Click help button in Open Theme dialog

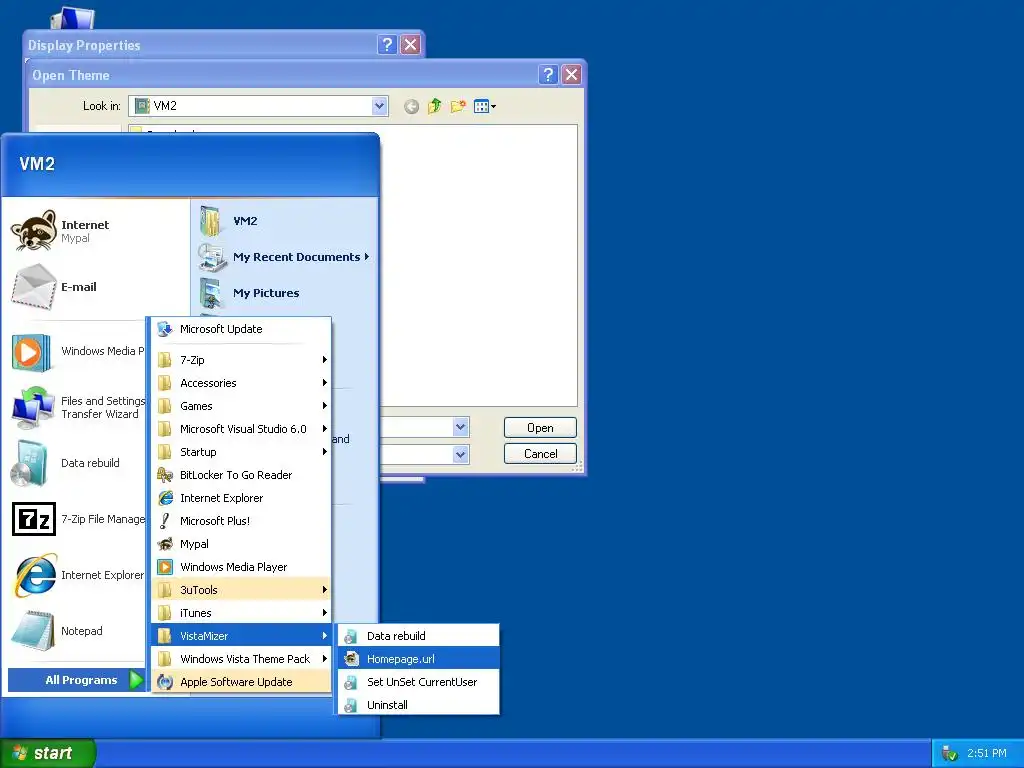pyautogui.click(x=549, y=75)
